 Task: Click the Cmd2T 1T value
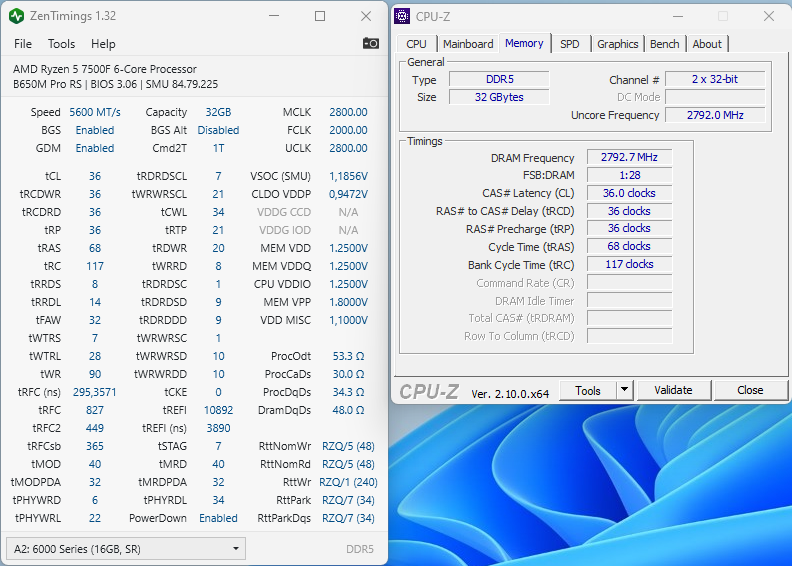[218, 148]
